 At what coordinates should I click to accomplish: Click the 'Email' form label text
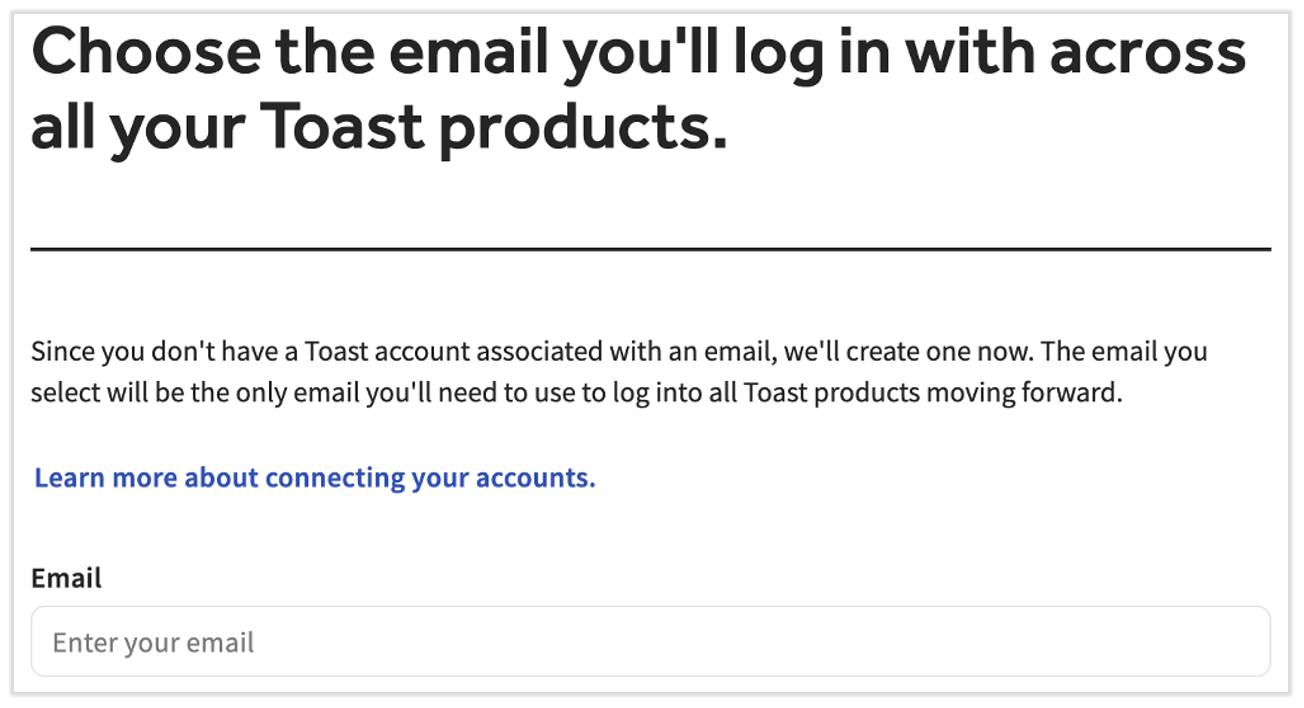tap(66, 578)
